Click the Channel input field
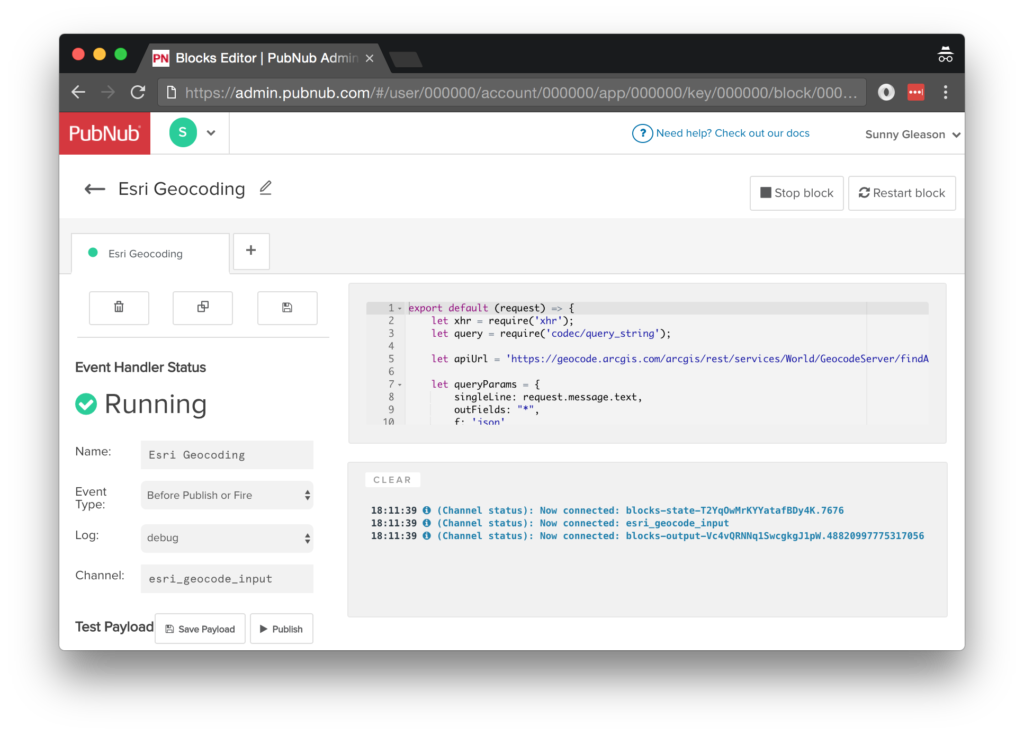The image size is (1024, 735). point(226,578)
